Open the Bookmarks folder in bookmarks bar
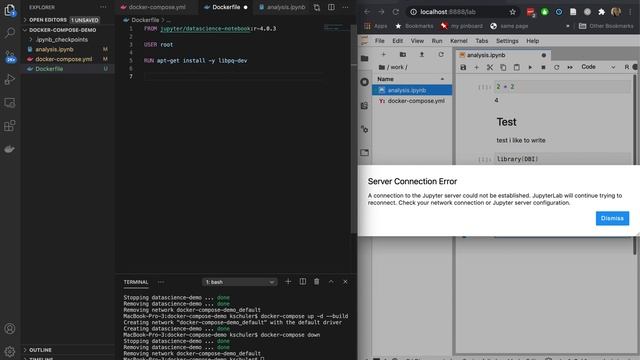Viewport: 640px width, 360px height. click(x=414, y=26)
